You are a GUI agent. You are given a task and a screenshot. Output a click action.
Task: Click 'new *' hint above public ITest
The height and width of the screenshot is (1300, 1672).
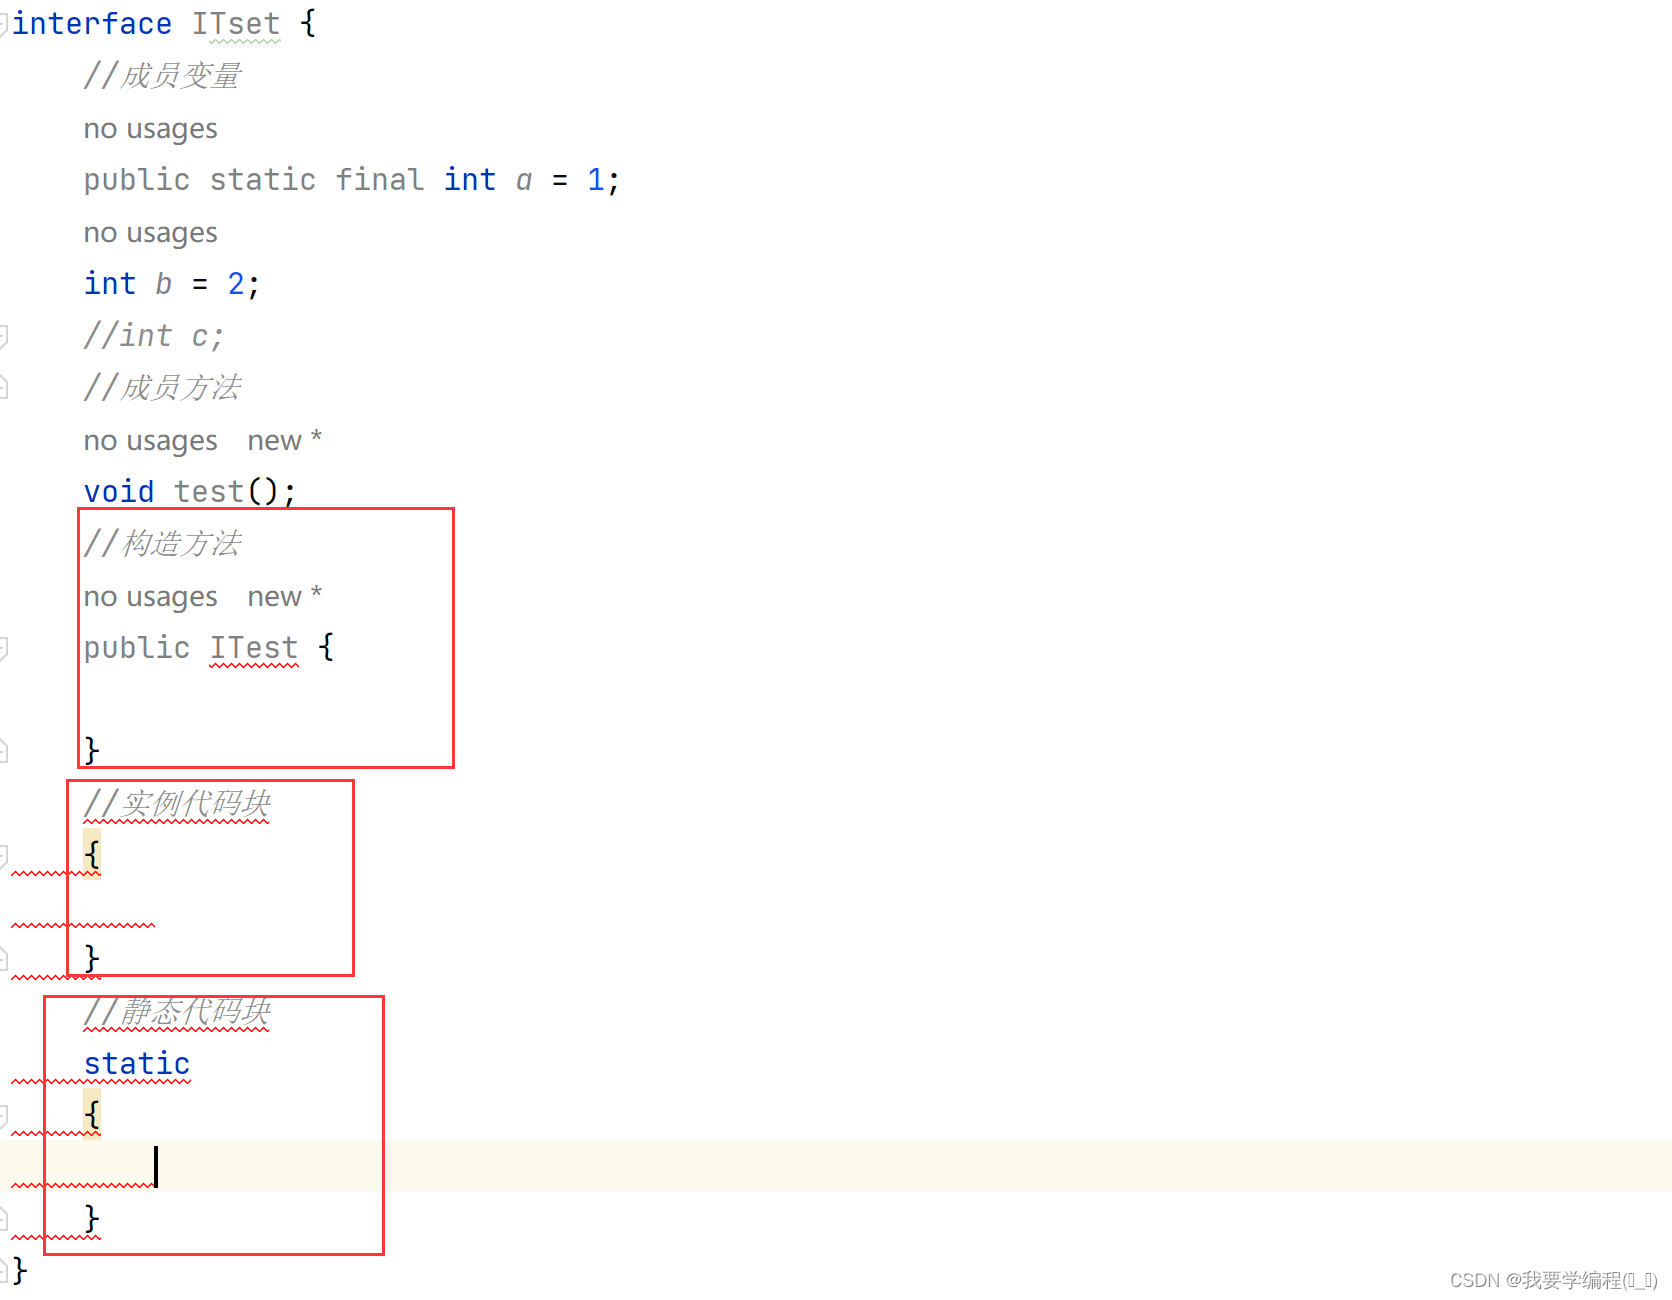(x=285, y=596)
